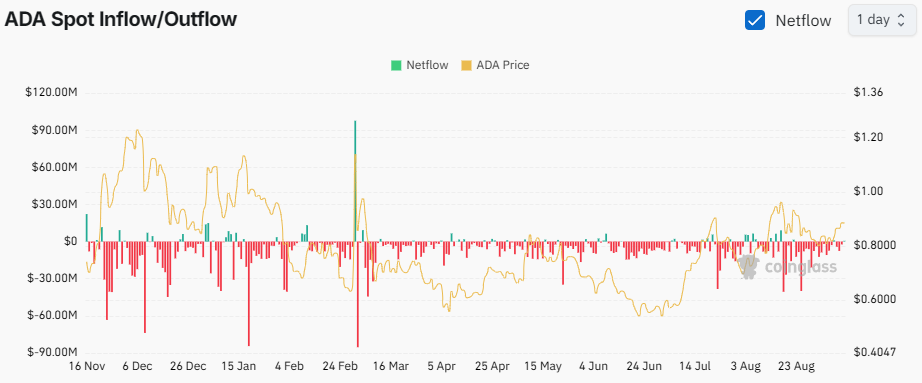This screenshot has width=922, height=383.
Task: Click the 4 Jun date label
Action: [x=592, y=367]
